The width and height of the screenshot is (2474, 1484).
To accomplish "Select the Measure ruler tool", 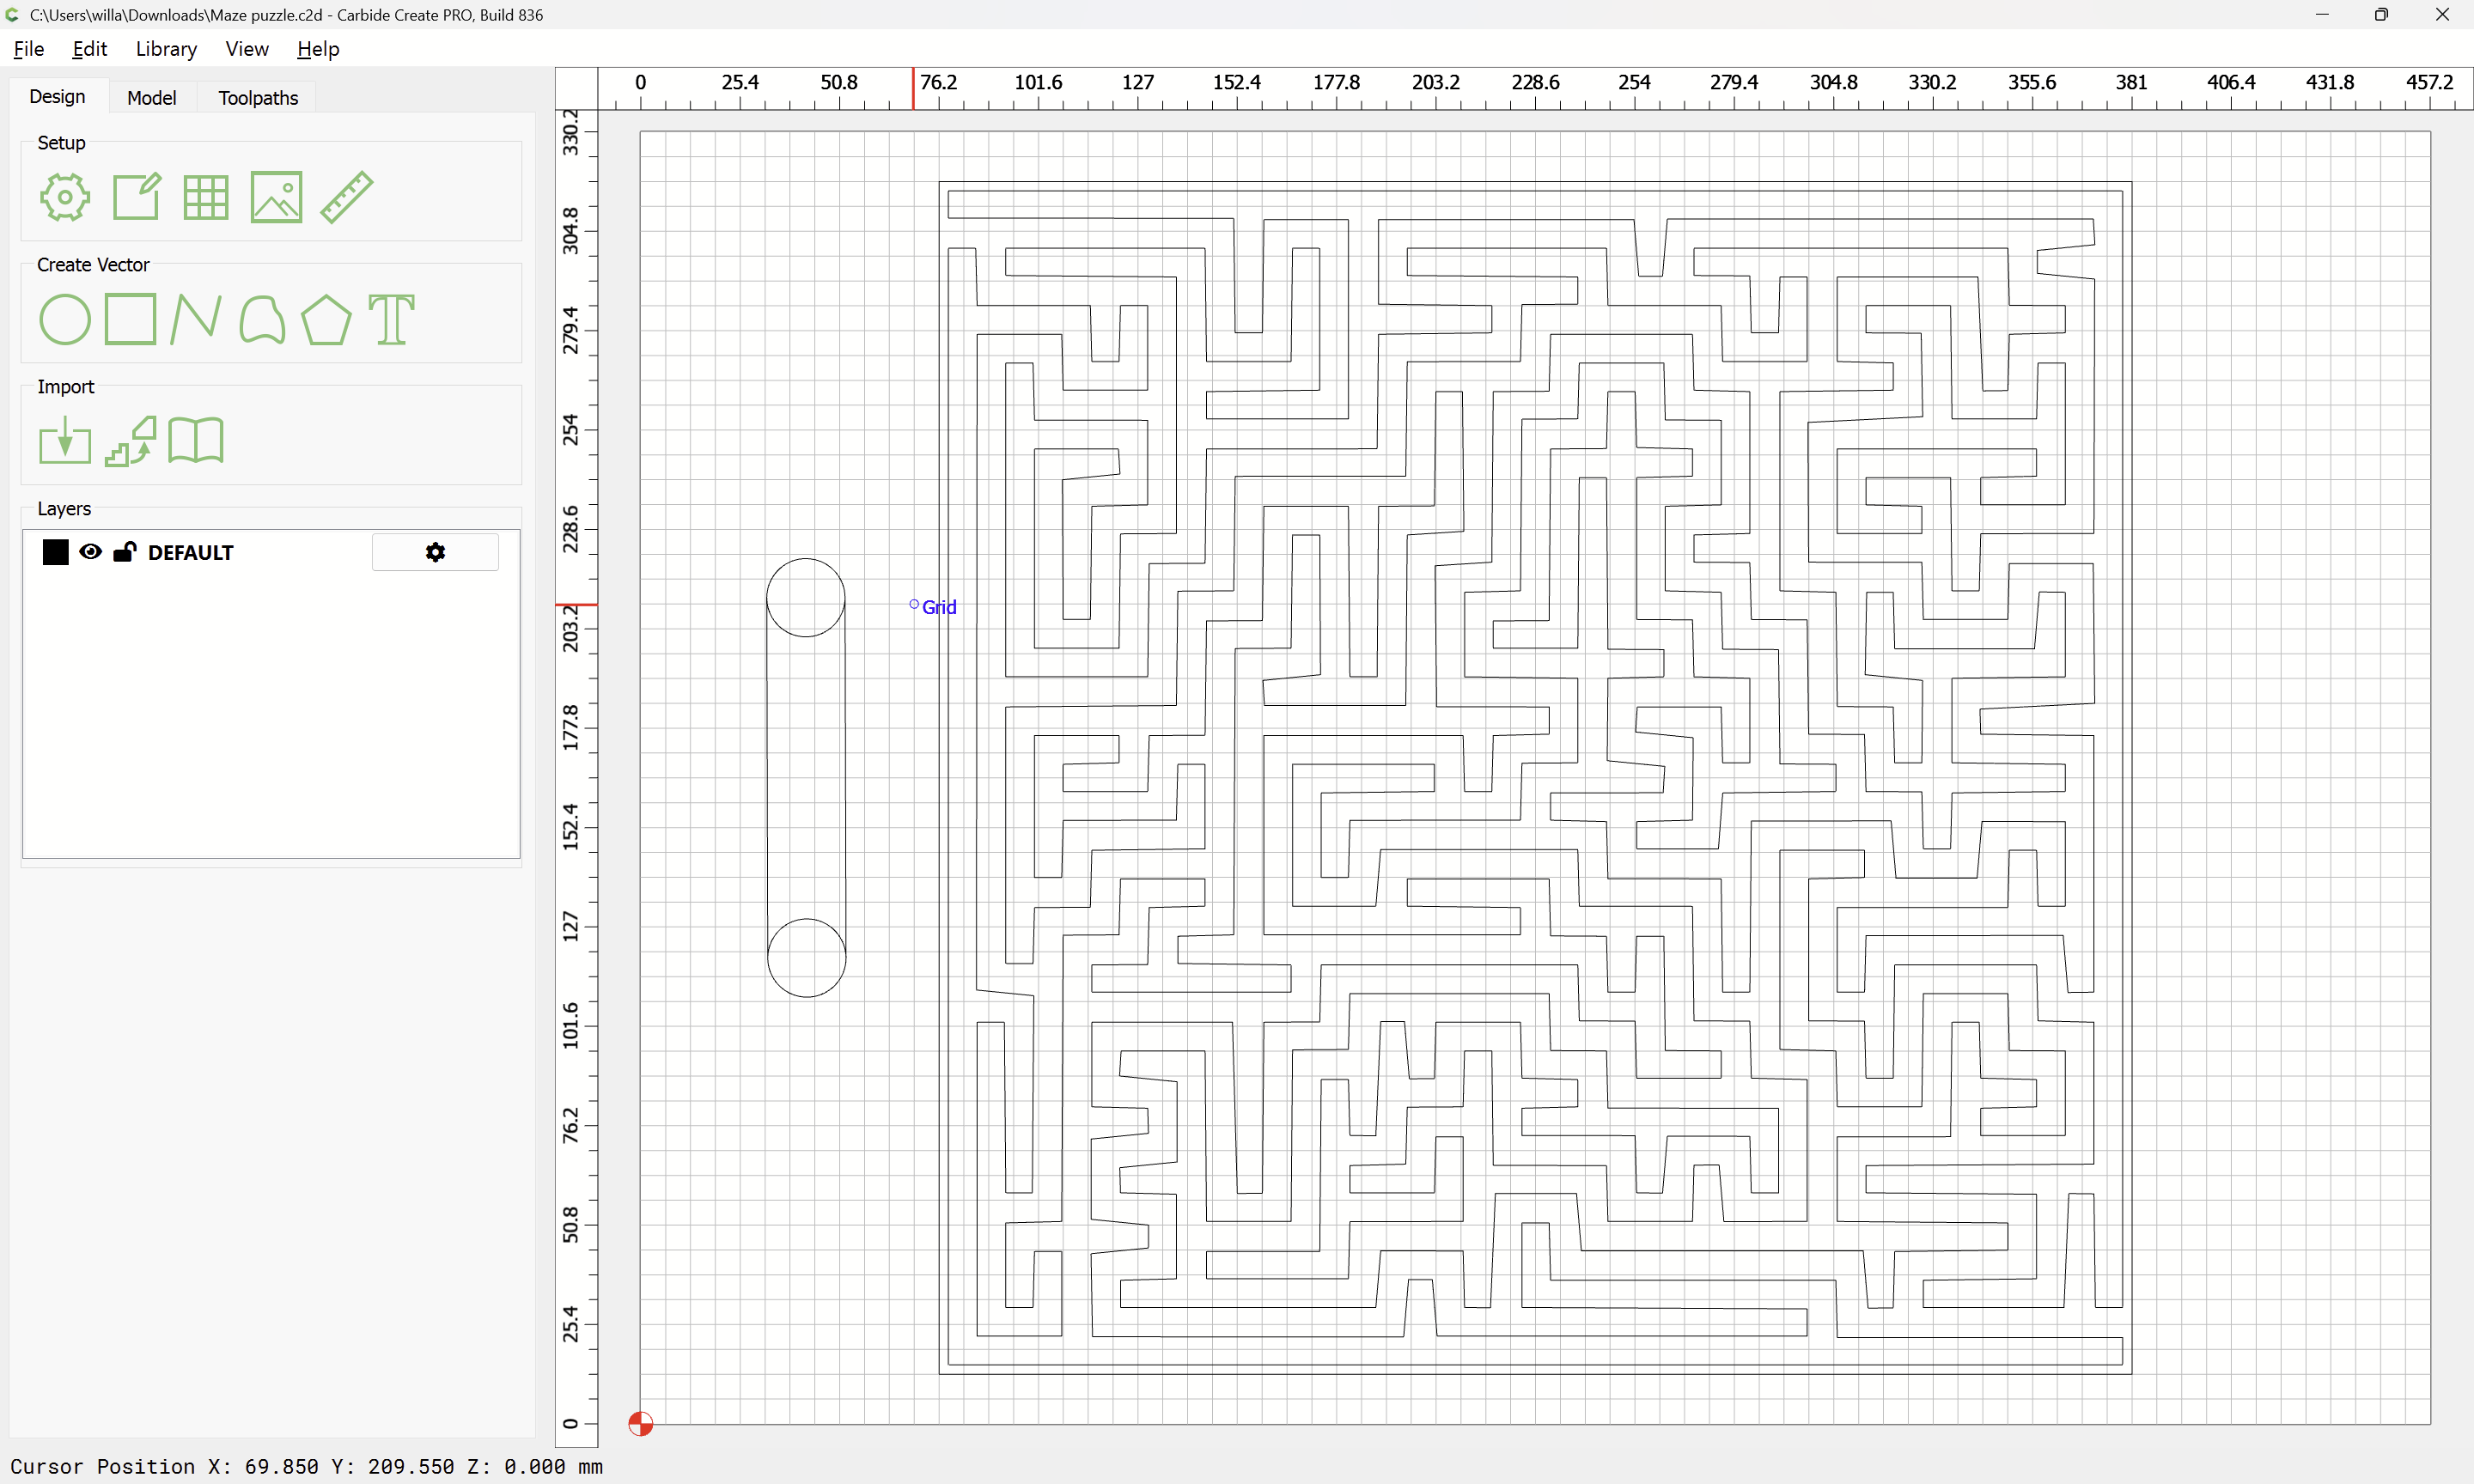I will [x=347, y=197].
